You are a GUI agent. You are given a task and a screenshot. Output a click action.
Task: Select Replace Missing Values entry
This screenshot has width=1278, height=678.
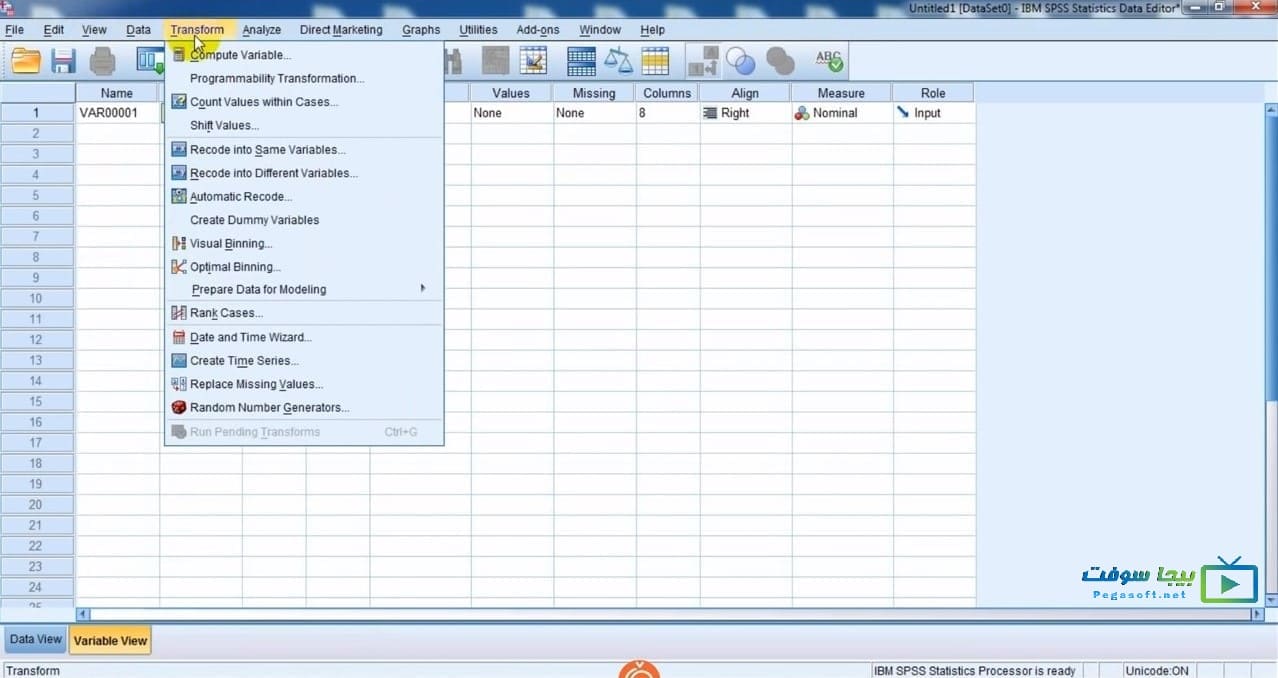pos(304,384)
